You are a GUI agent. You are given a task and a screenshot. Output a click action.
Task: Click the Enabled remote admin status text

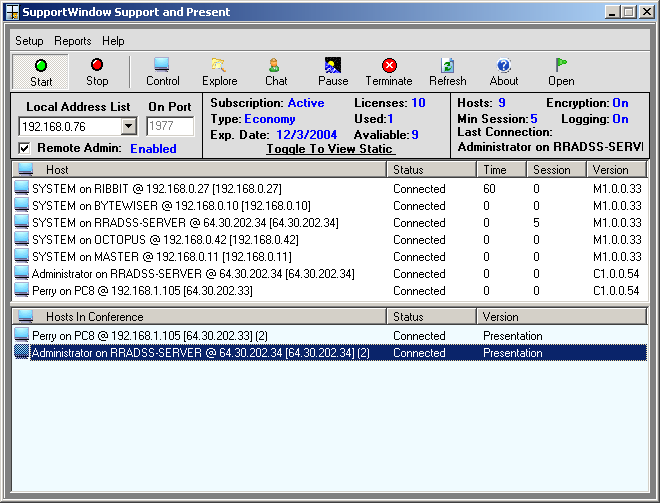[153, 148]
